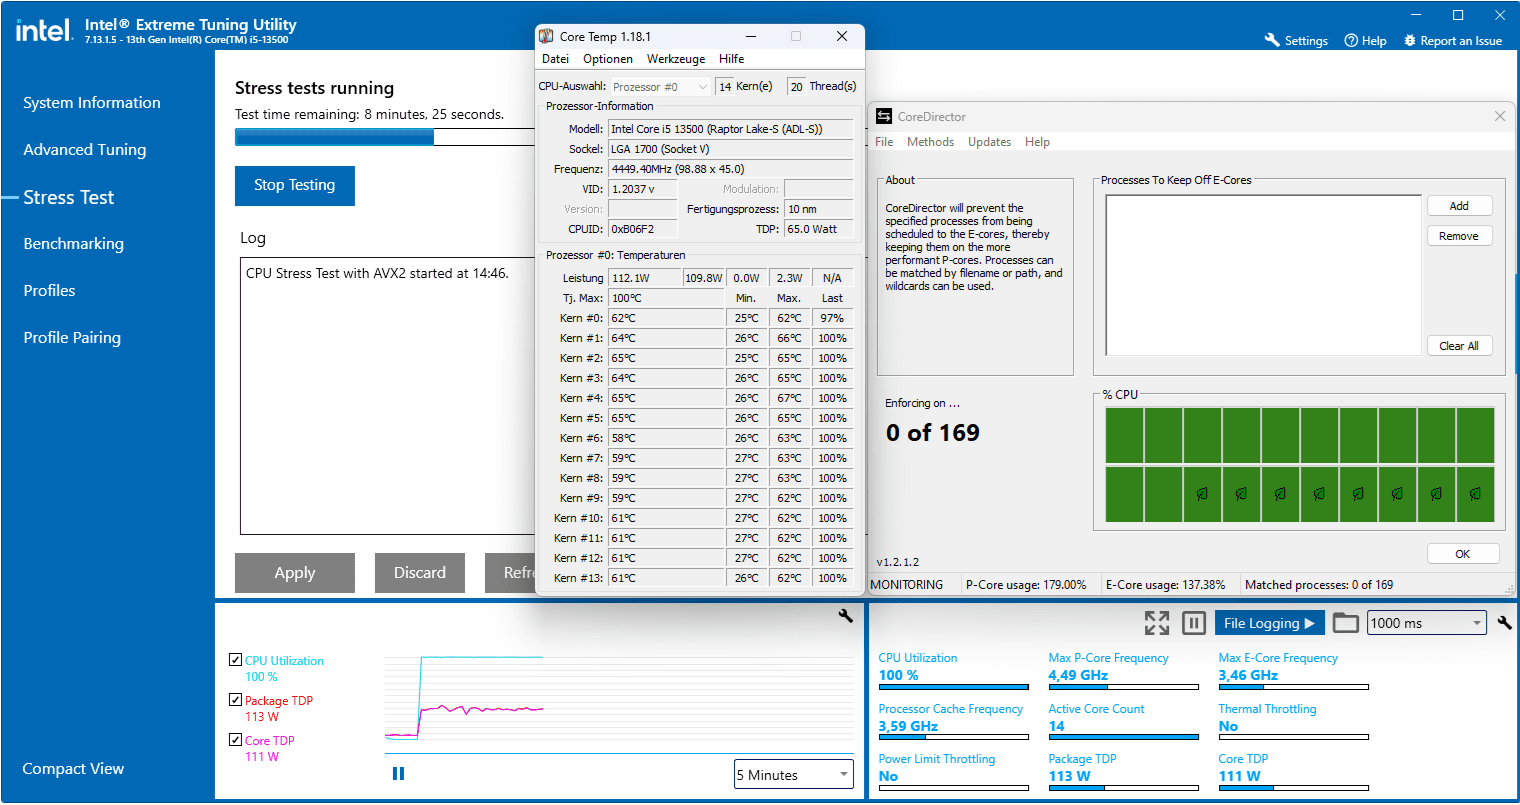Click the Processes To Keep Off E-Cores list
The height and width of the screenshot is (805, 1520).
1263,275
